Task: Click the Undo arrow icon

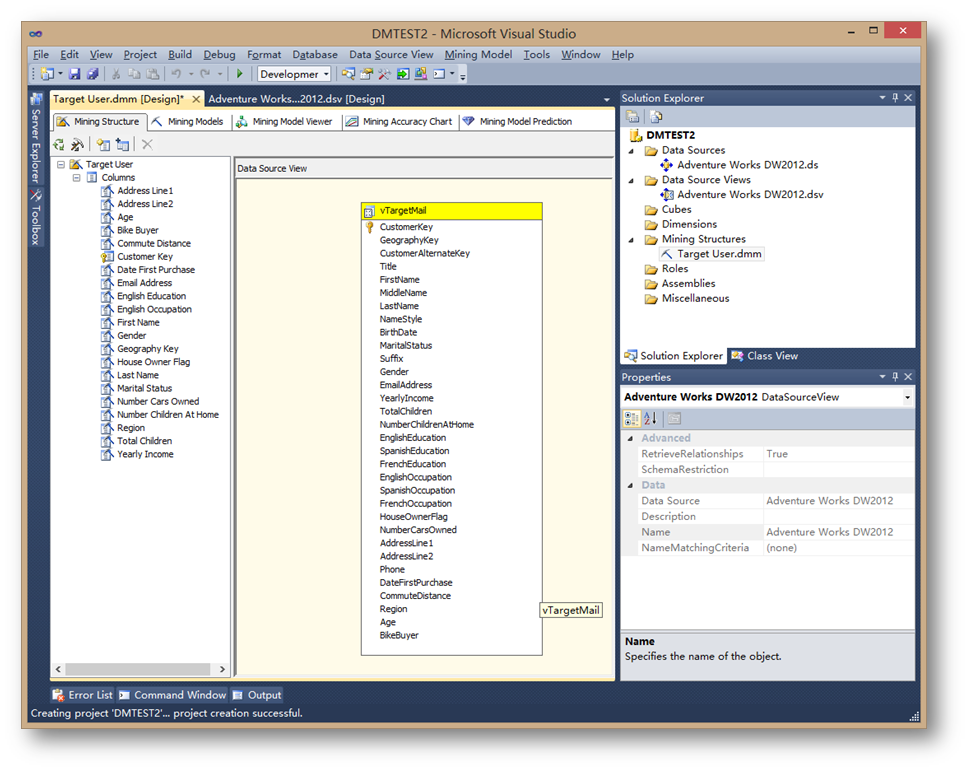Action: (x=177, y=74)
